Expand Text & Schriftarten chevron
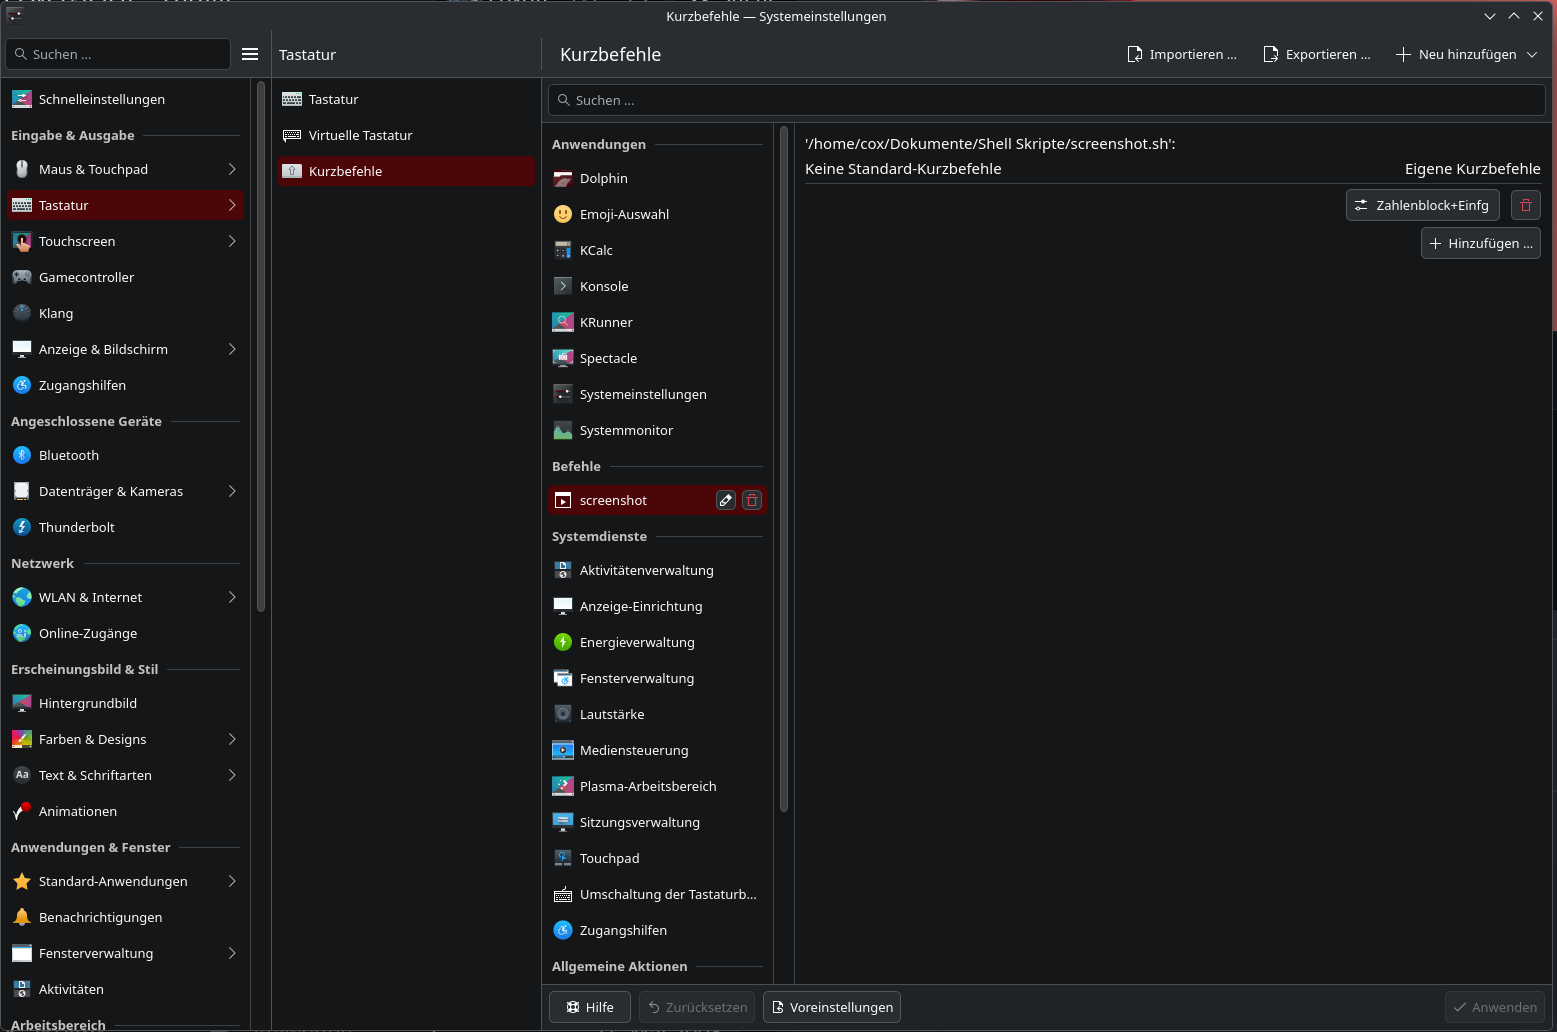1557x1032 pixels. [x=232, y=775]
